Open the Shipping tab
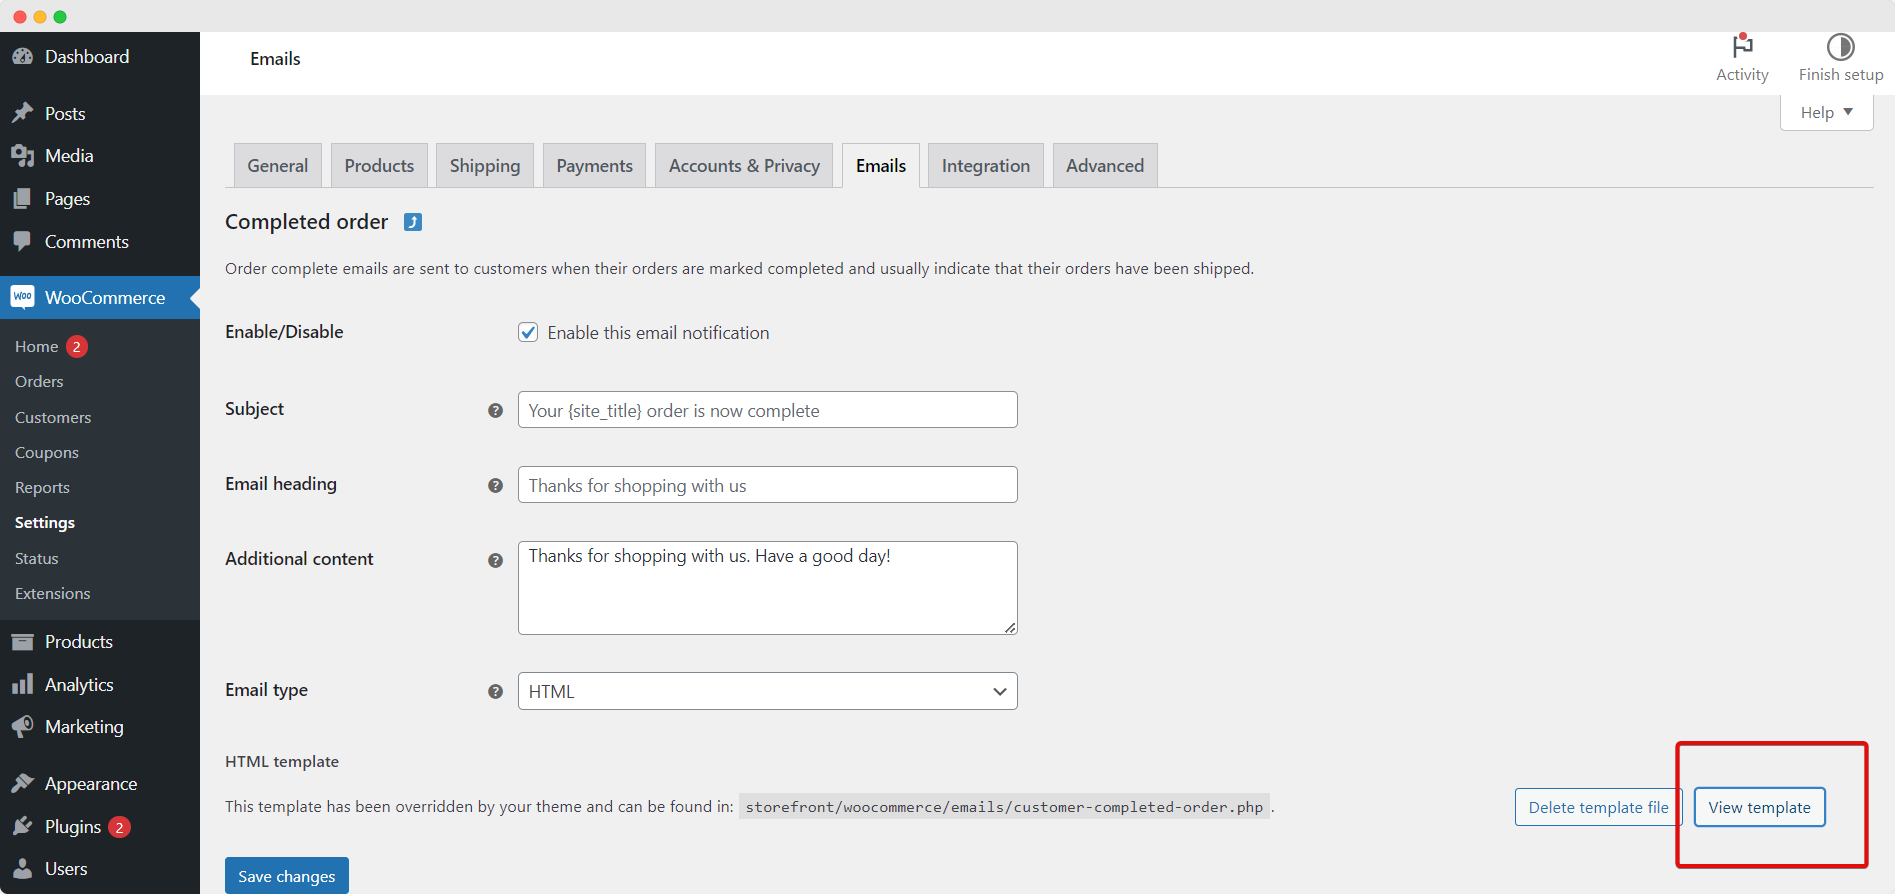This screenshot has width=1895, height=894. pos(485,165)
